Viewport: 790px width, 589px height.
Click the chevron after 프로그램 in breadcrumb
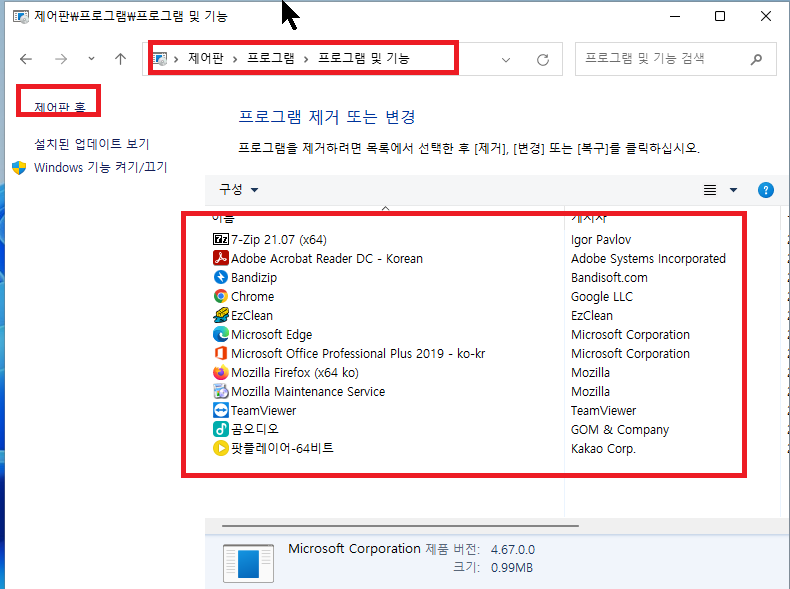point(306,59)
